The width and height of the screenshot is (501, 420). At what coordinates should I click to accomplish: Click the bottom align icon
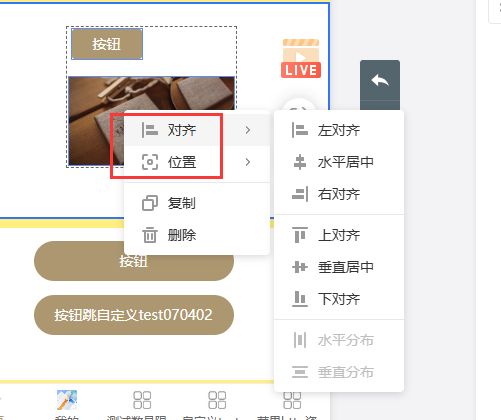pos(299,299)
